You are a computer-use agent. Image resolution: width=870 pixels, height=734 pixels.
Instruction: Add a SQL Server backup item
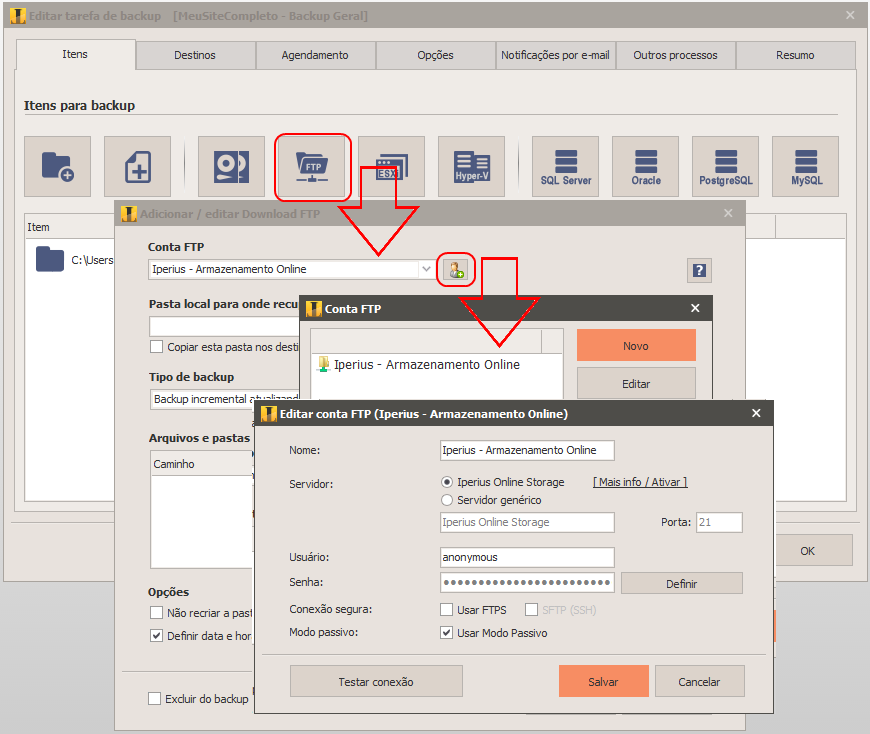(x=565, y=166)
